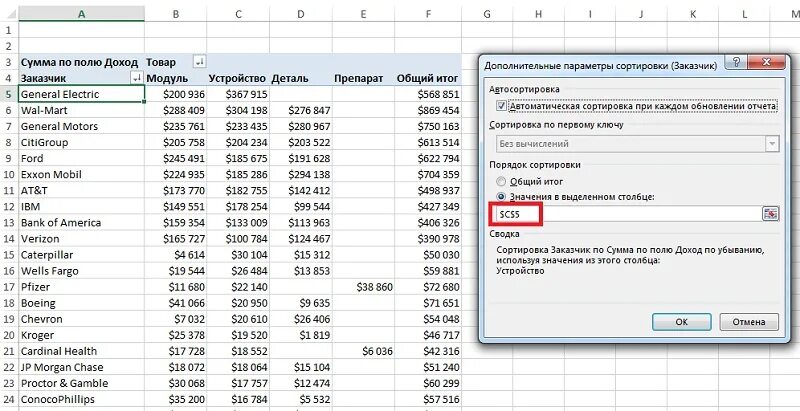Click the Деталь column label cell

(301, 78)
